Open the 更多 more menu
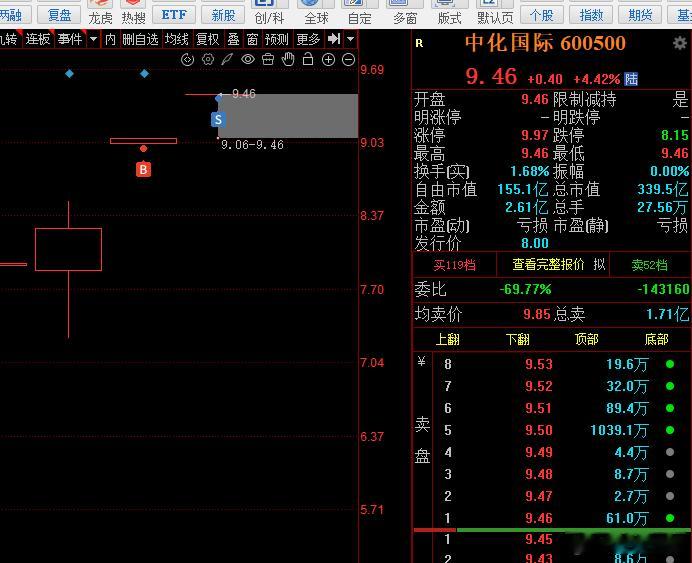The height and width of the screenshot is (563, 692). pos(308,39)
